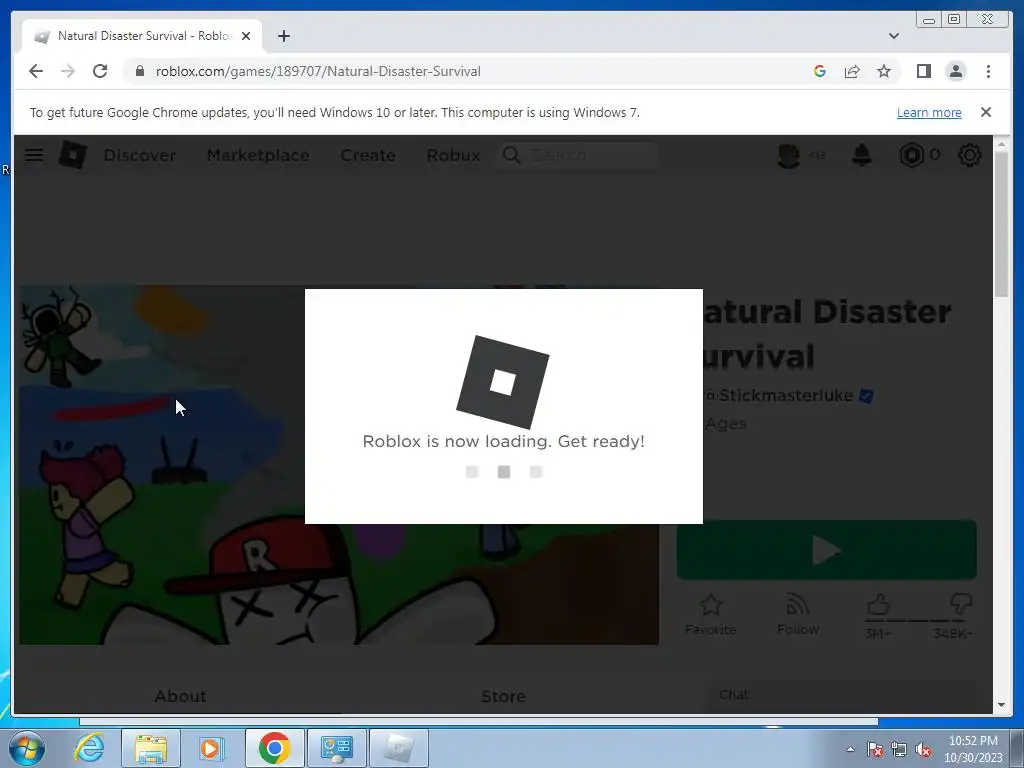Image resolution: width=1024 pixels, height=768 pixels.
Task: Expand the tab search dropdown arrow
Action: (894, 36)
